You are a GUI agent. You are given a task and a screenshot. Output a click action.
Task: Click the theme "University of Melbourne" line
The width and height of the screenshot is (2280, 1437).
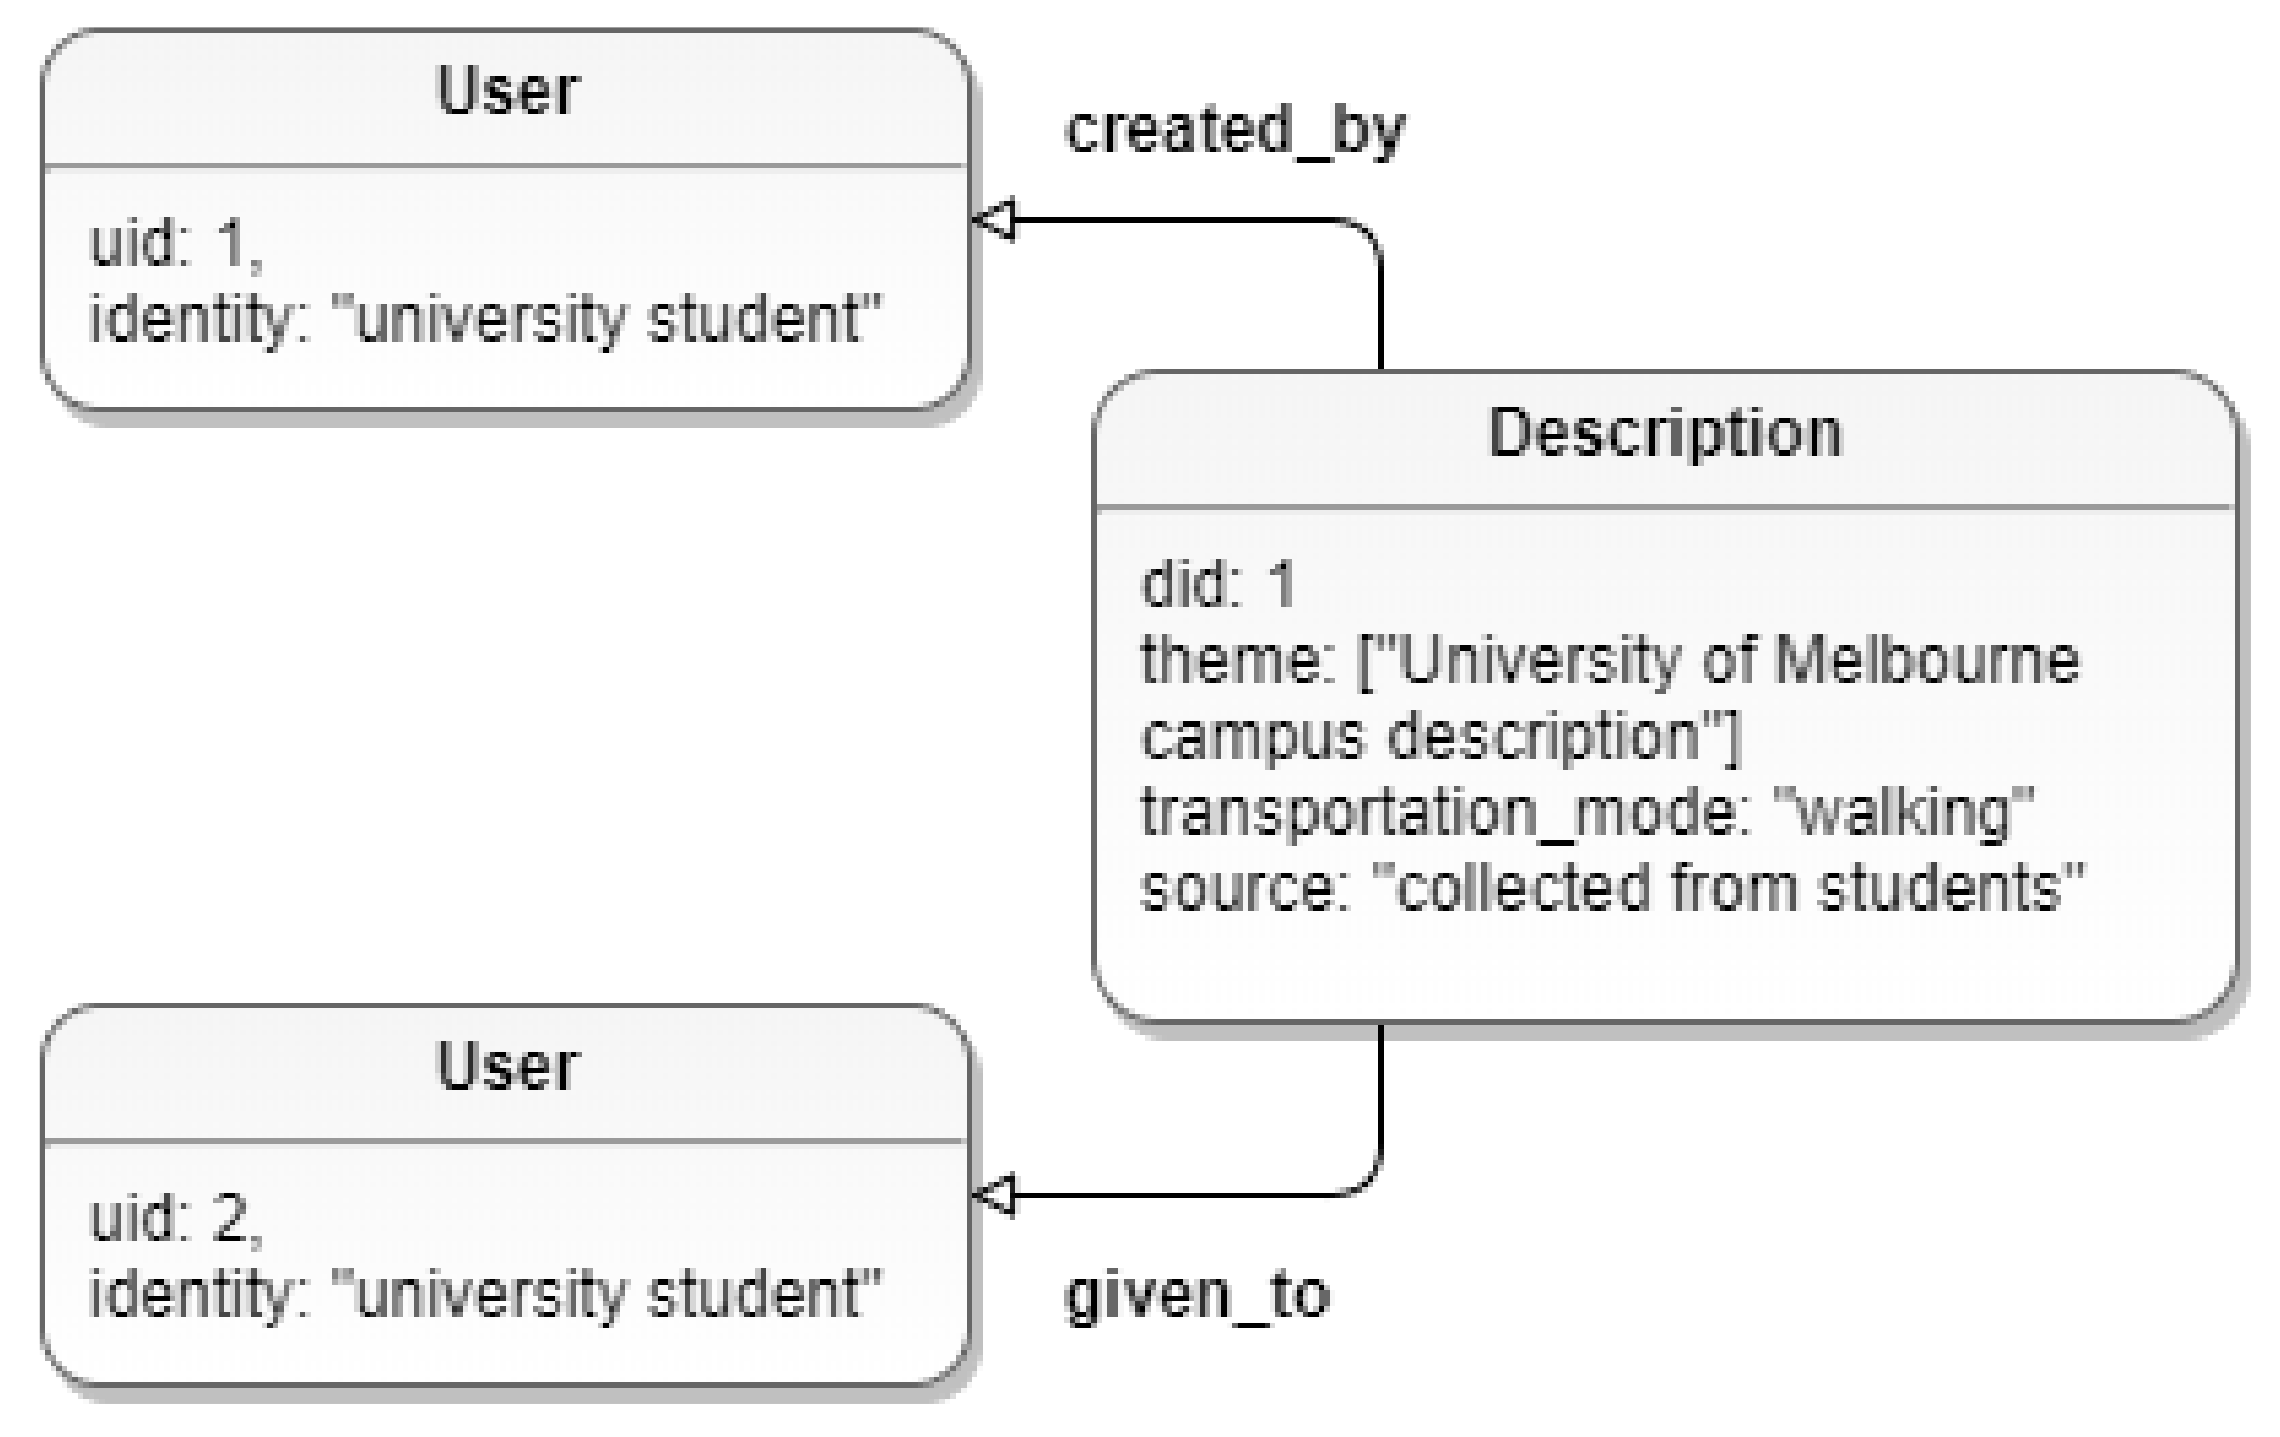coord(1609,661)
